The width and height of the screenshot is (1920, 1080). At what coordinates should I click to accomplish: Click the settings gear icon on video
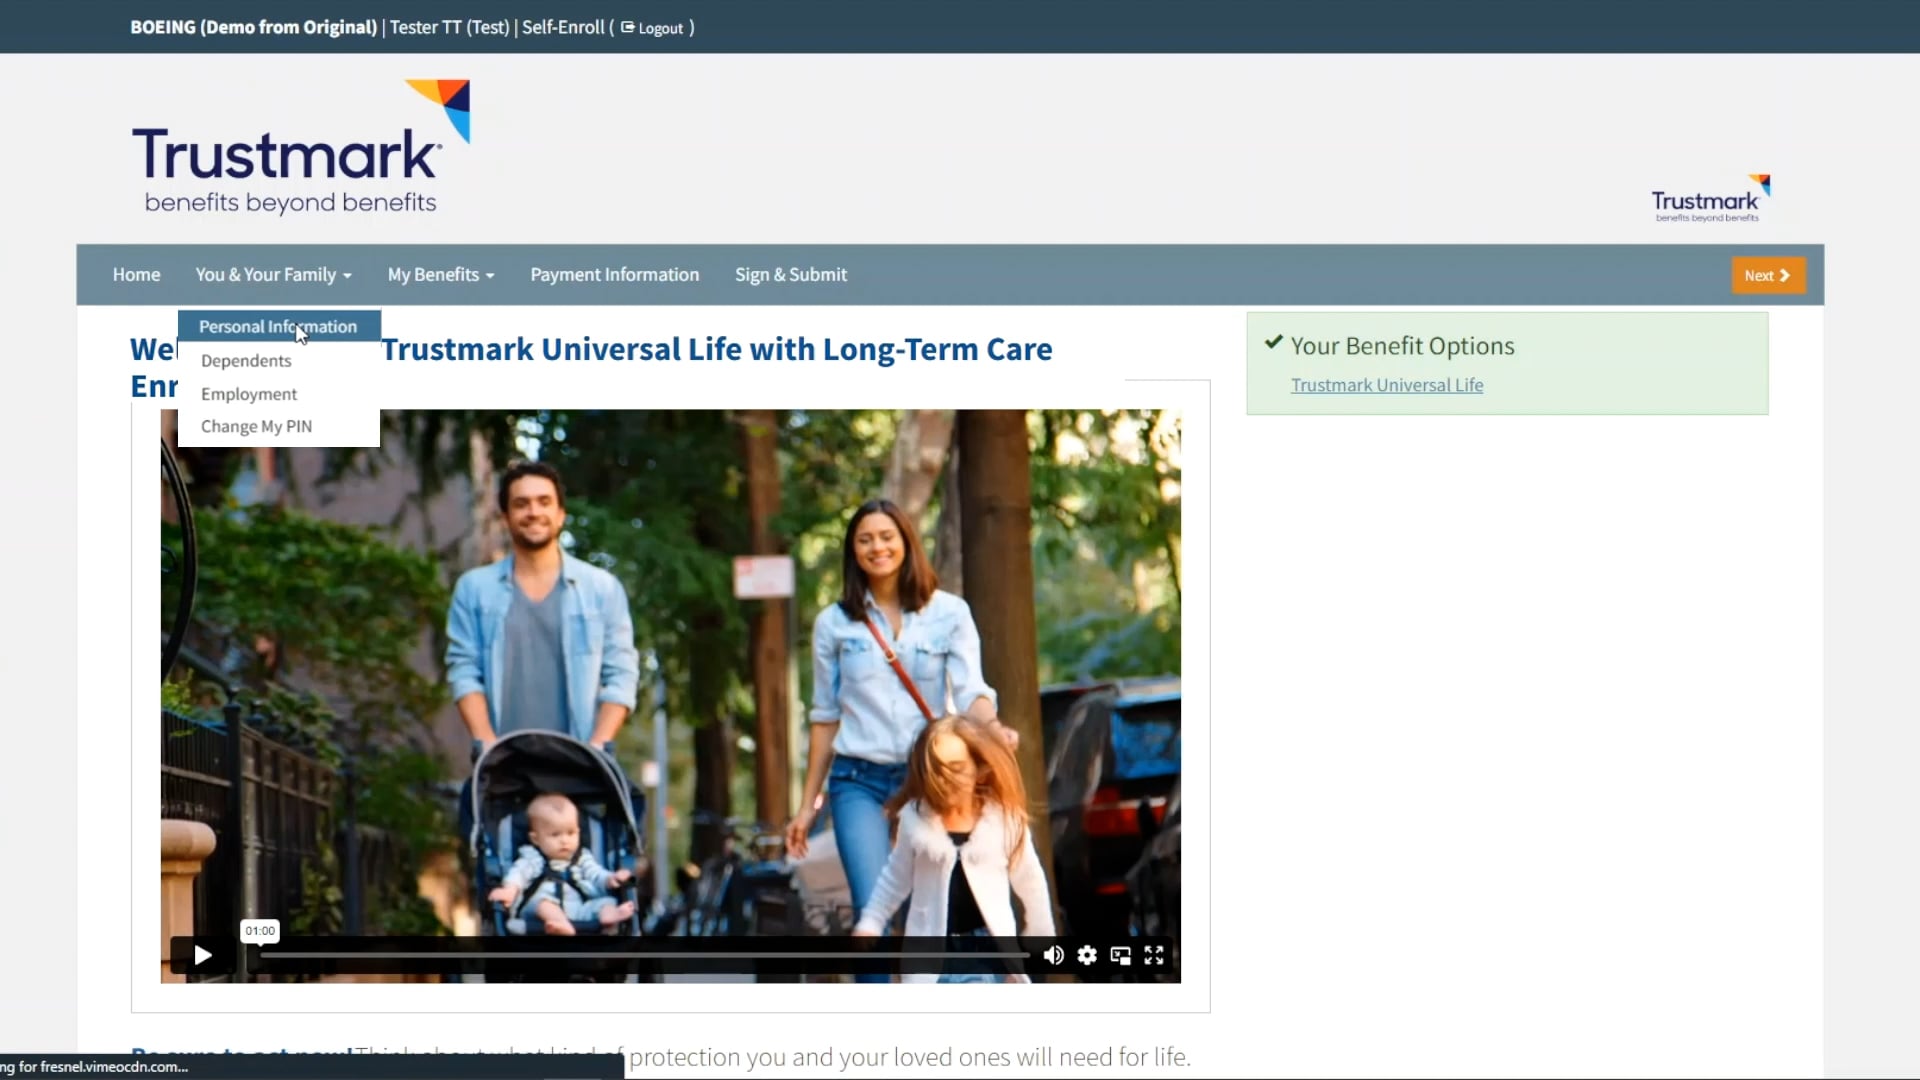[x=1087, y=955]
